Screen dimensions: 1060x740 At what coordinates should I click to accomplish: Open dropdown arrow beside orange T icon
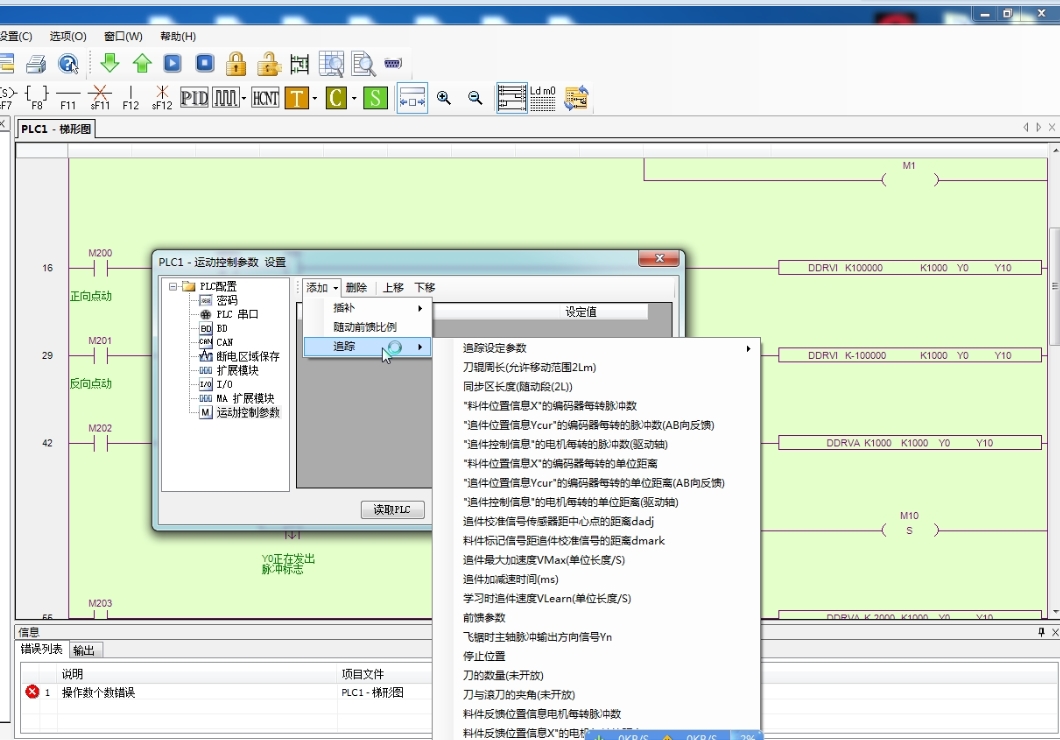(315, 98)
